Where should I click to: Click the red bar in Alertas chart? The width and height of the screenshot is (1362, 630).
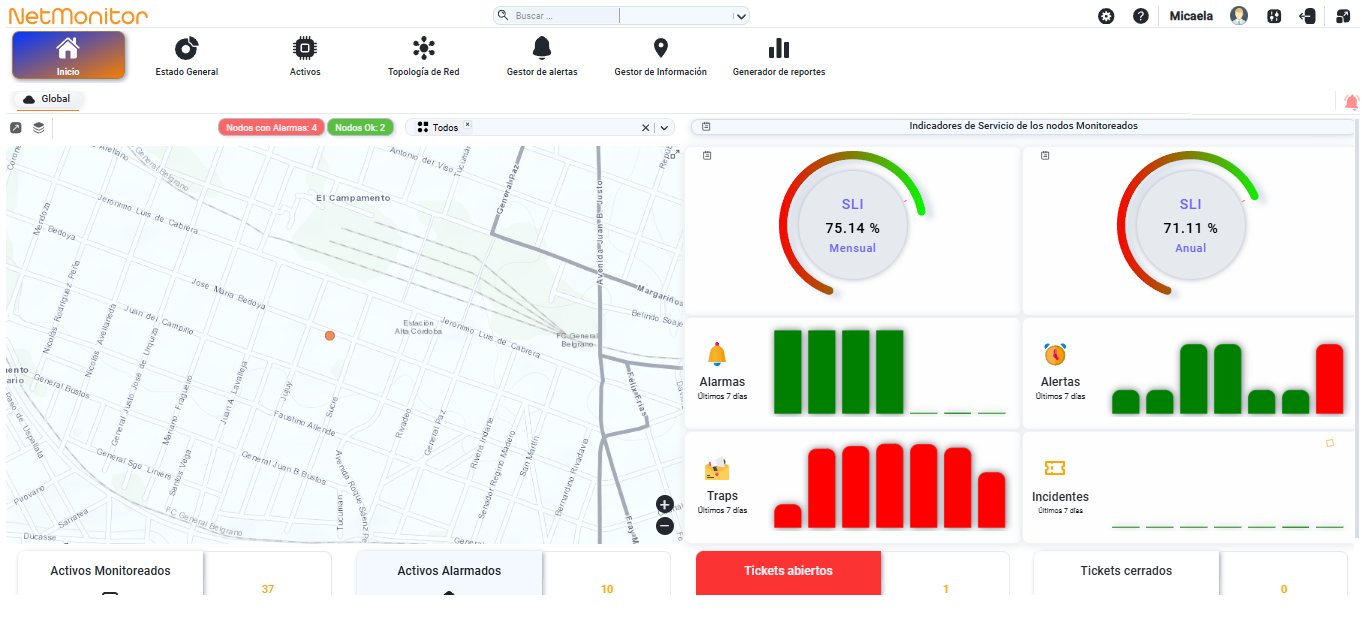pos(1329,379)
